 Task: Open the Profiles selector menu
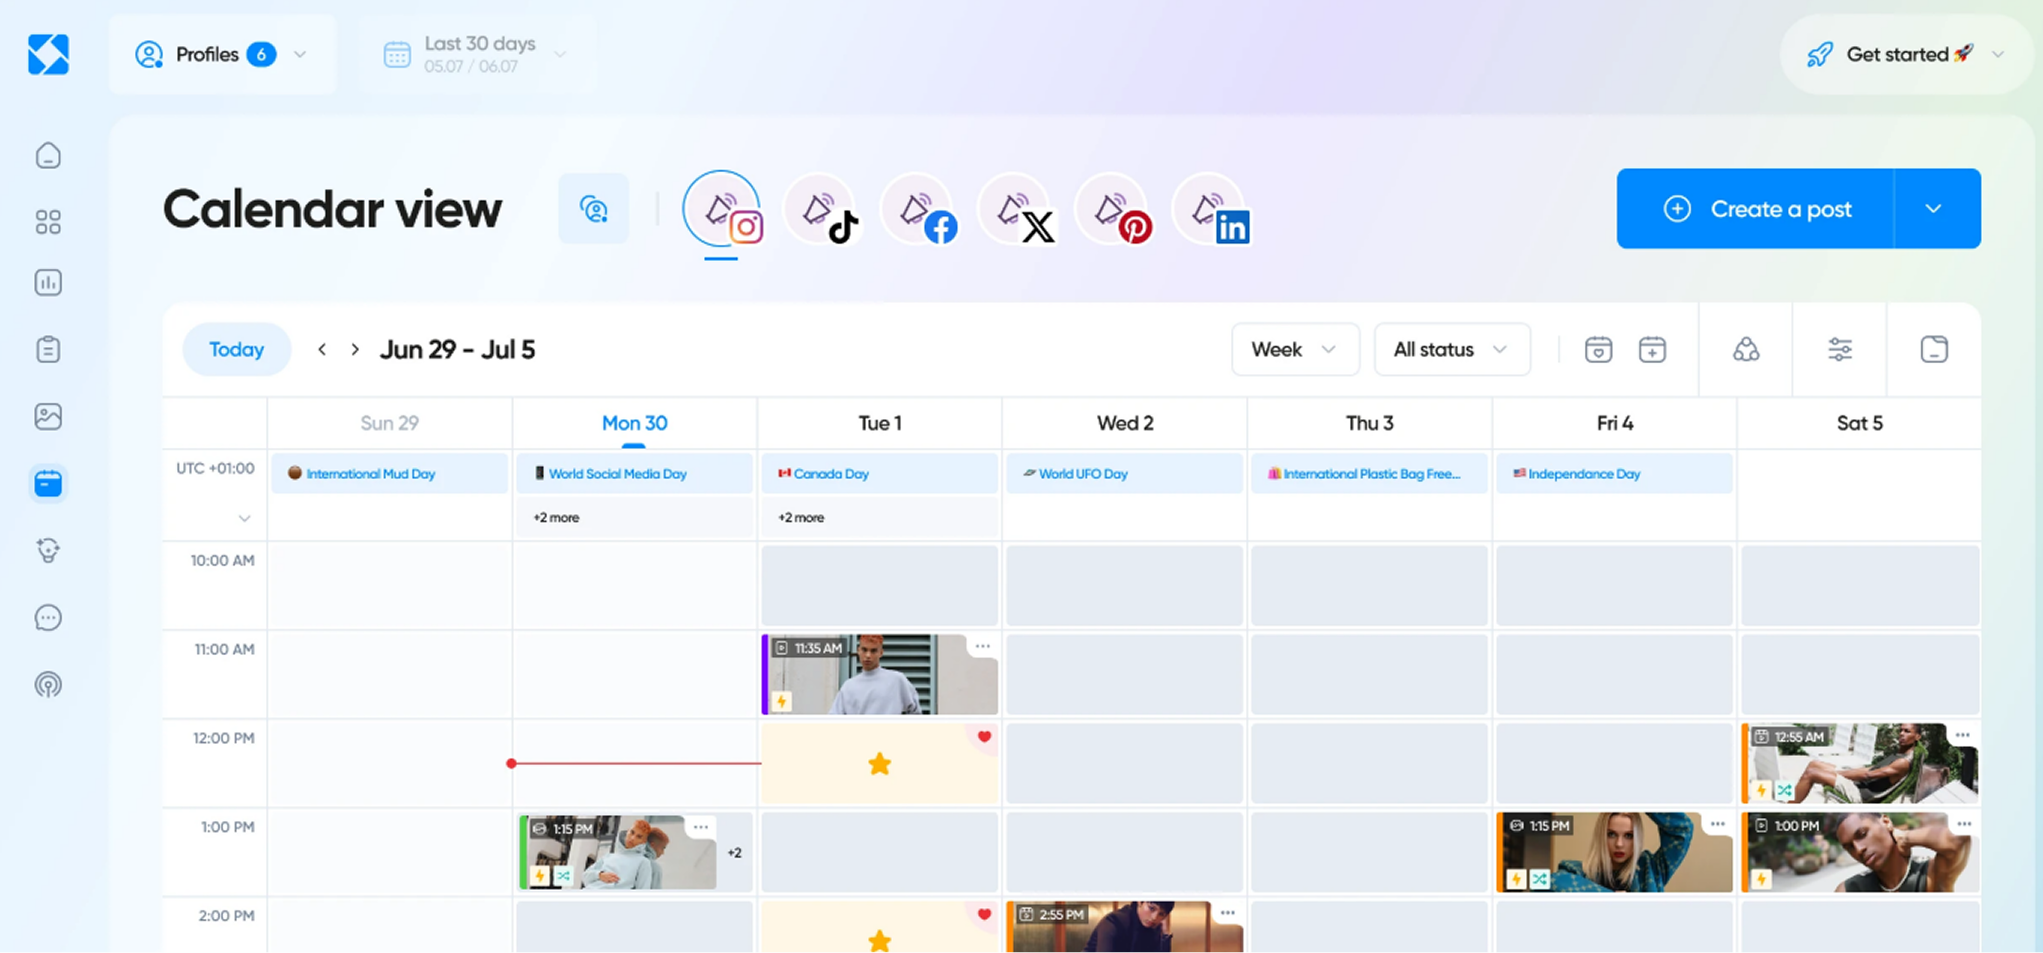click(x=221, y=55)
